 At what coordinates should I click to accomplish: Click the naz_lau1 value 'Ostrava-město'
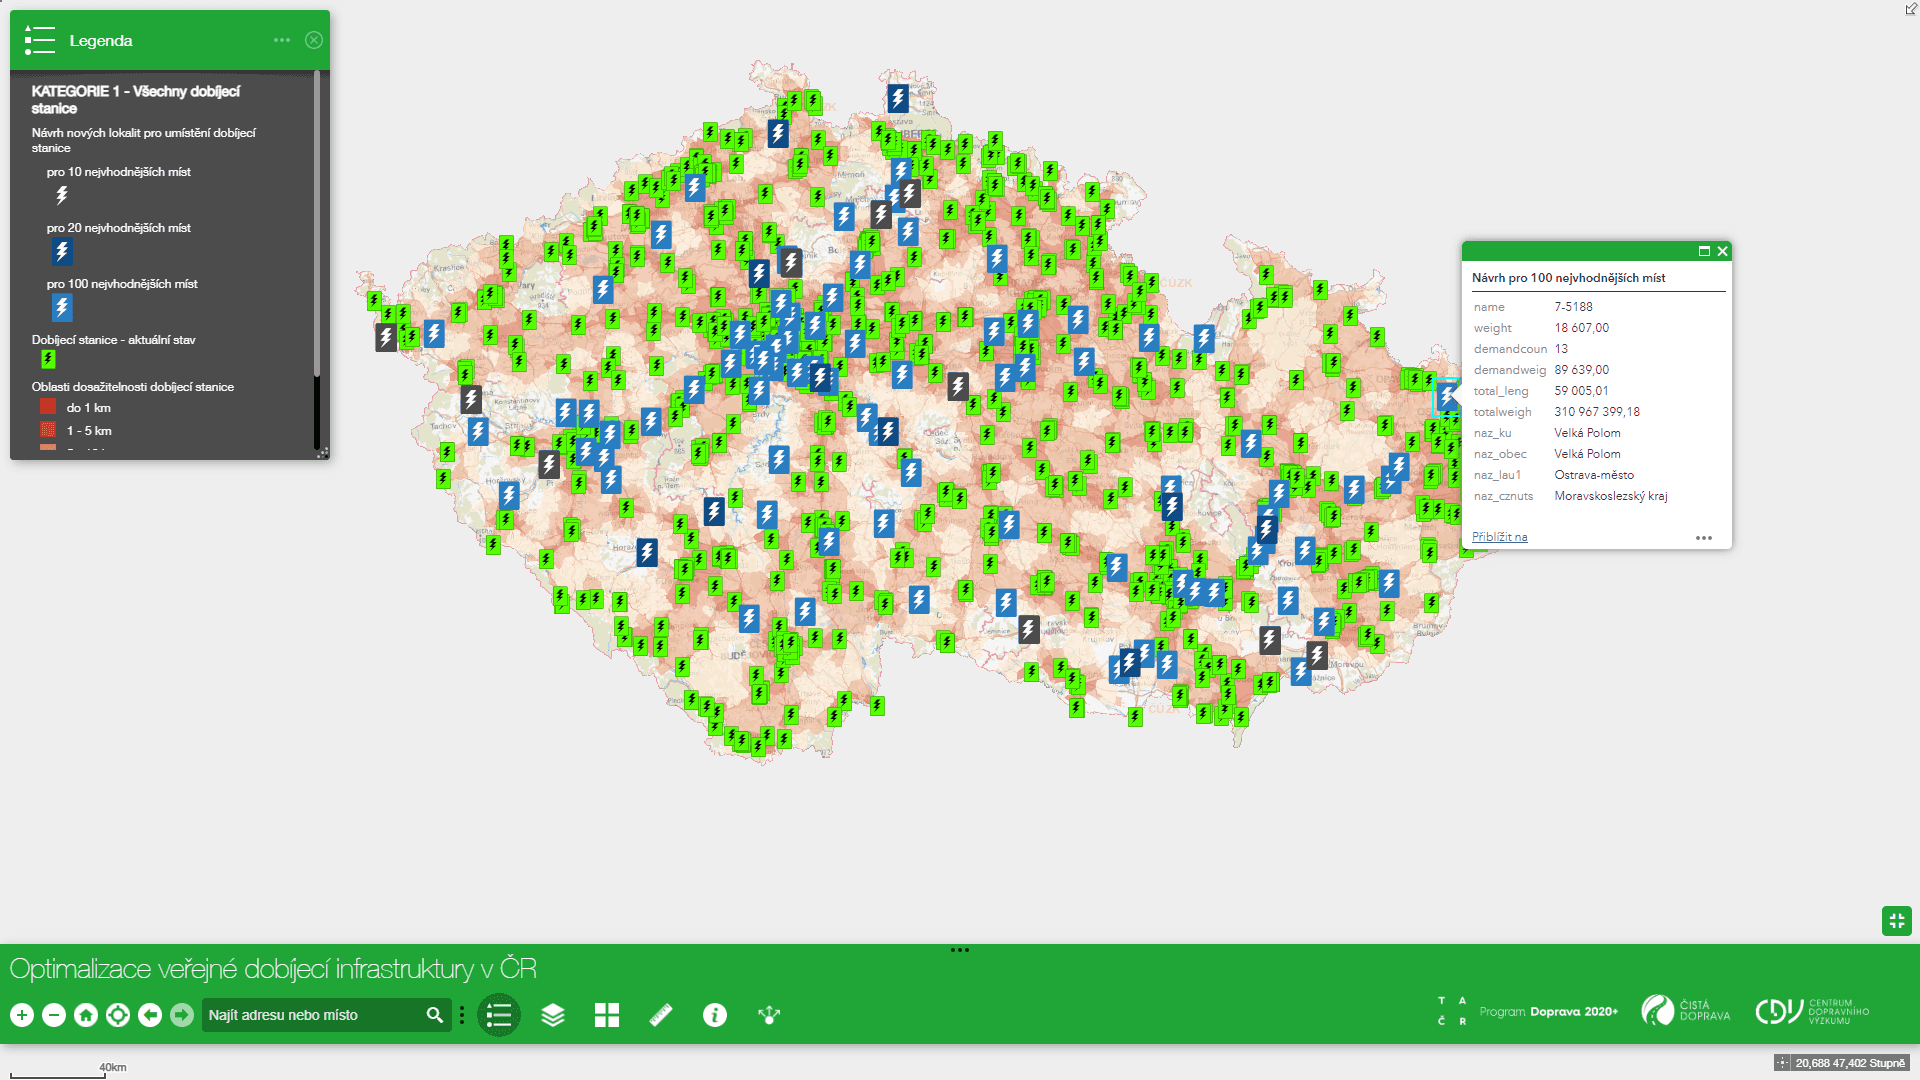1594,475
